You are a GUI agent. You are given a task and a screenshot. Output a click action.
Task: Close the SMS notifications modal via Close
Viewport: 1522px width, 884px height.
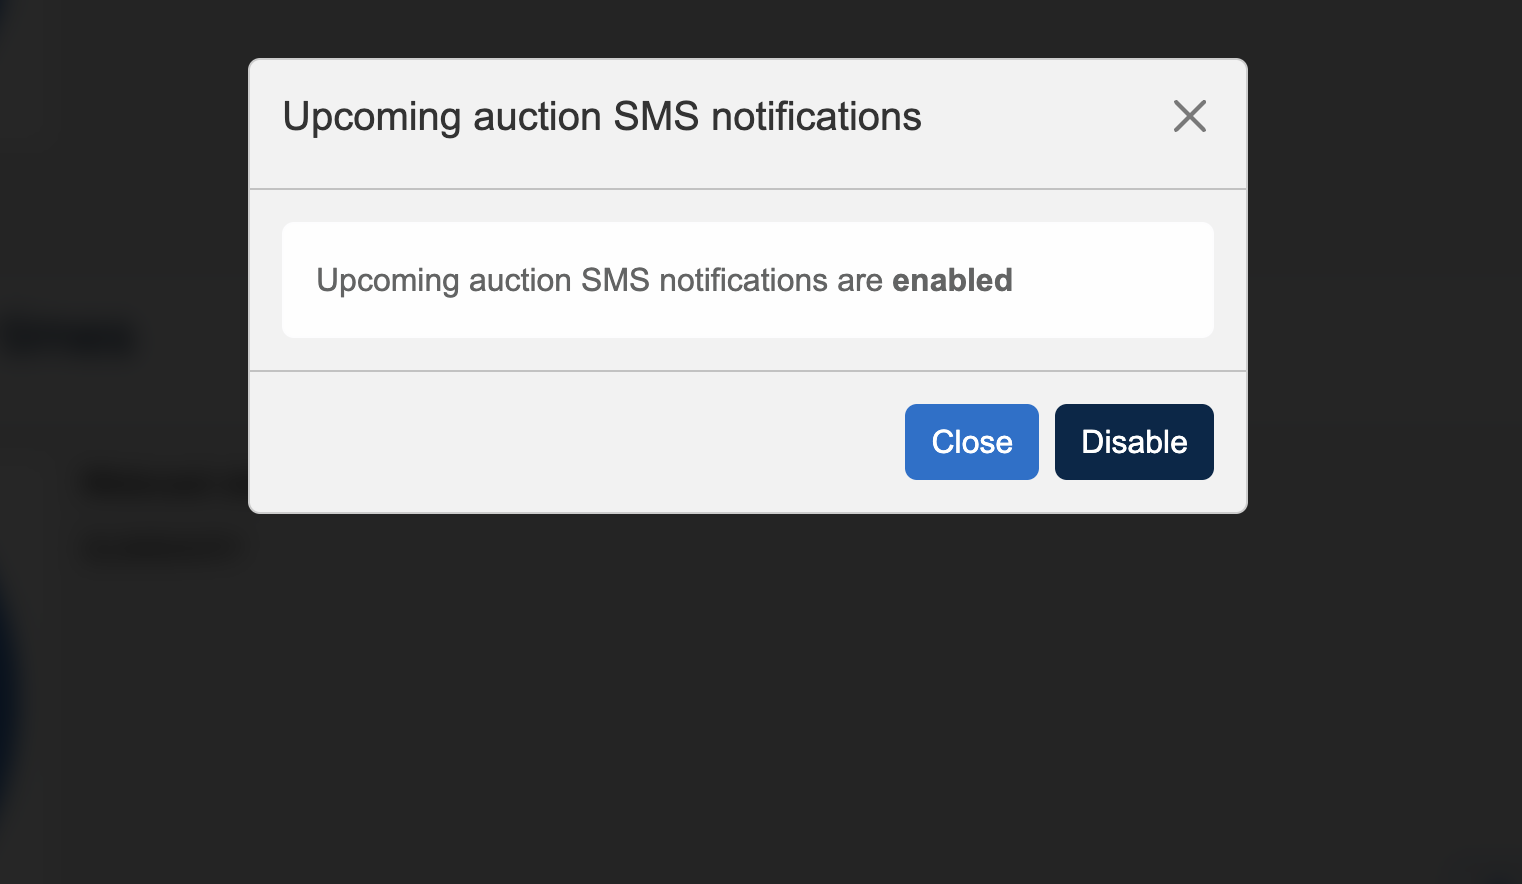coord(971,442)
